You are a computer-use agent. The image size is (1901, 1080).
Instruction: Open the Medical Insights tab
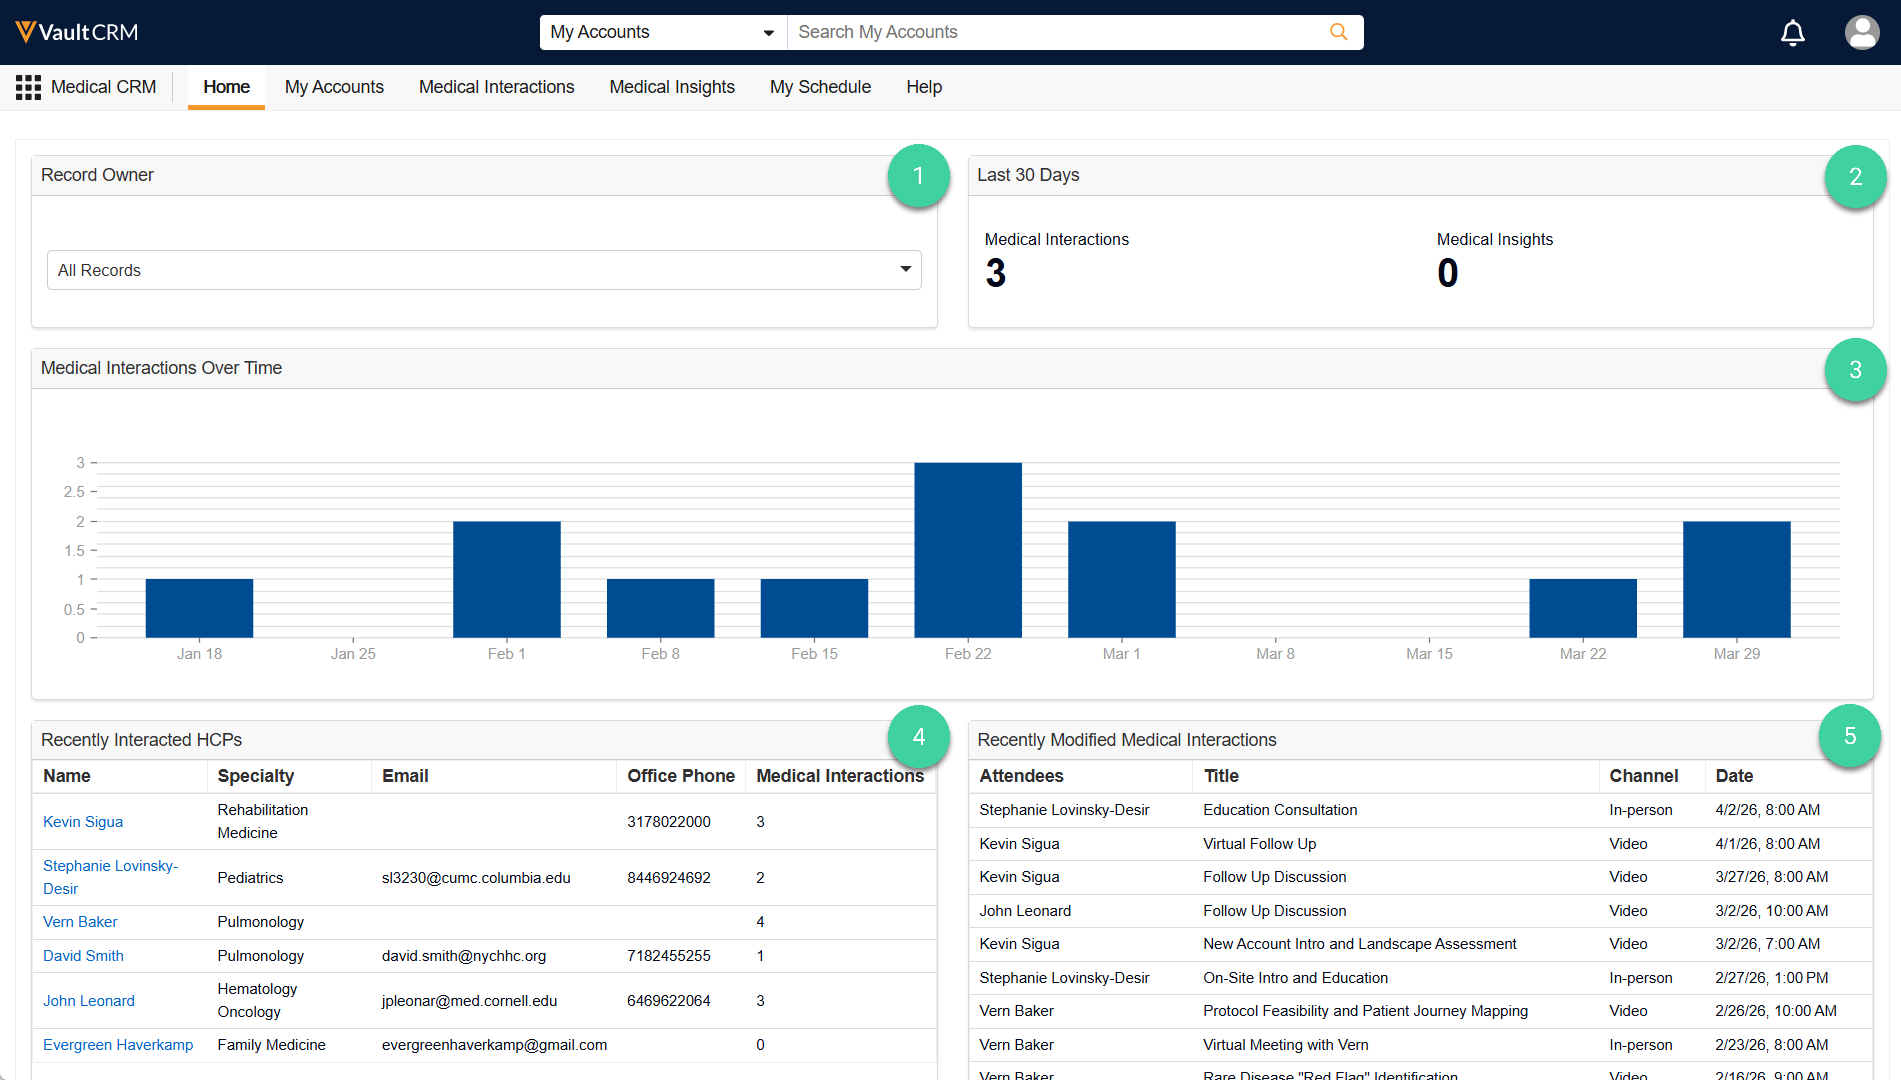(672, 87)
